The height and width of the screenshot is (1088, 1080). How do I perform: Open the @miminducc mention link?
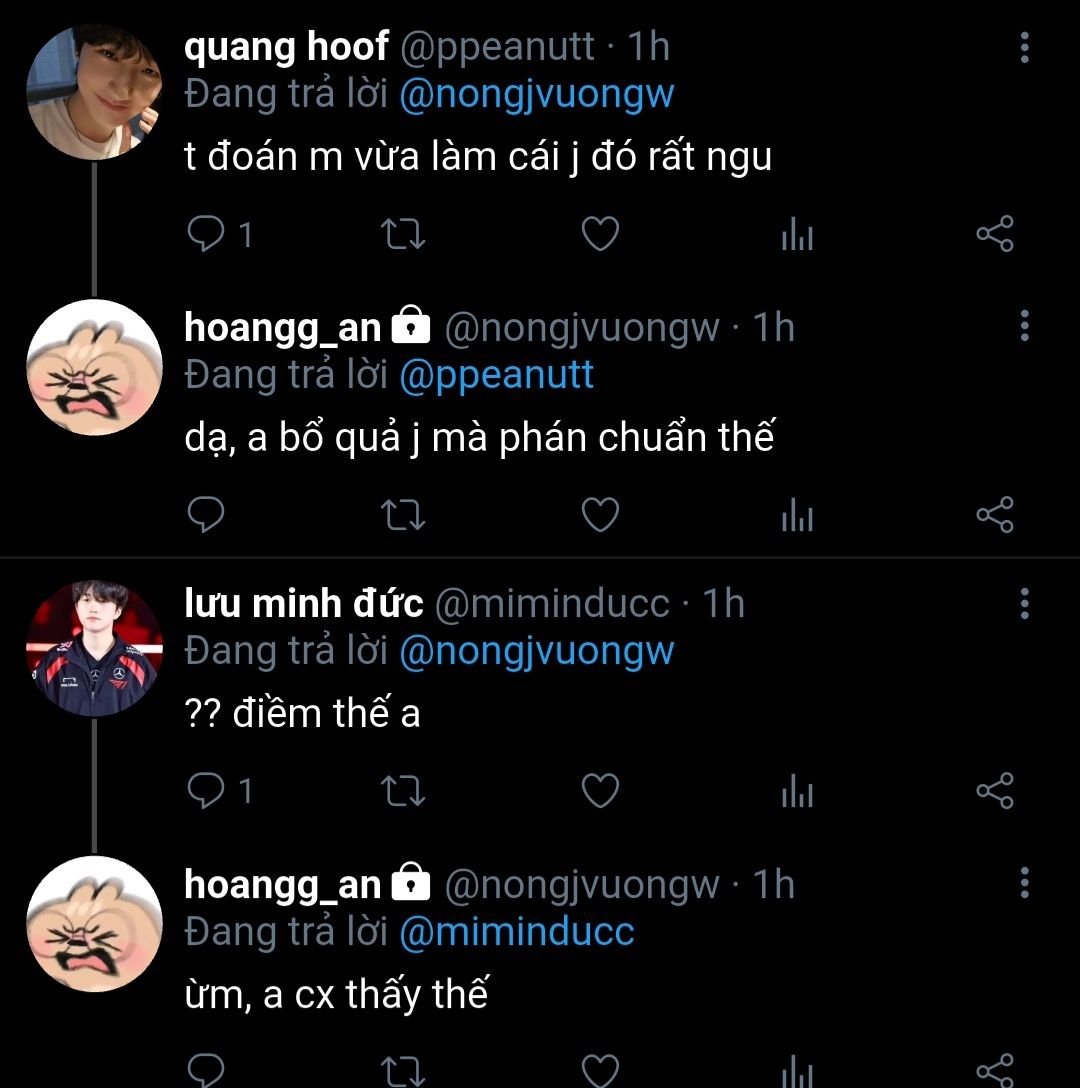516,932
